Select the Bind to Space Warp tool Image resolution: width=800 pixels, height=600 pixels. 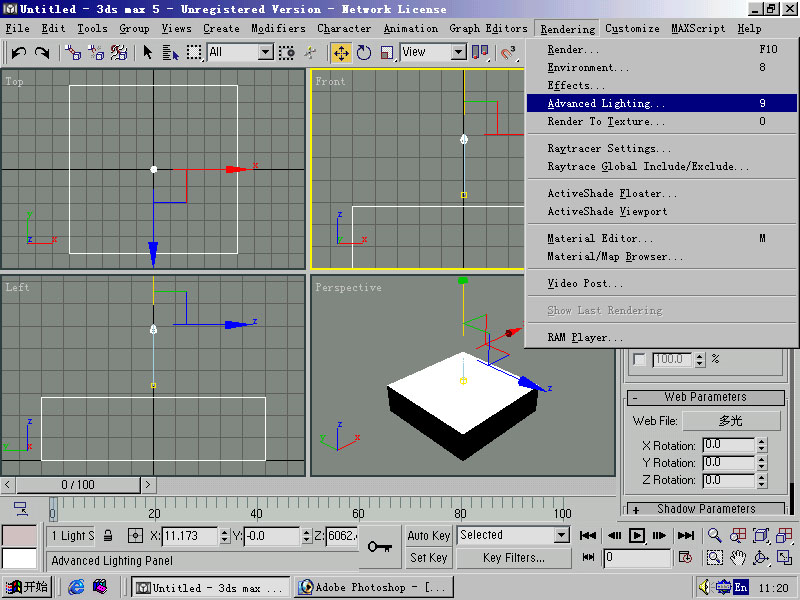coord(119,52)
